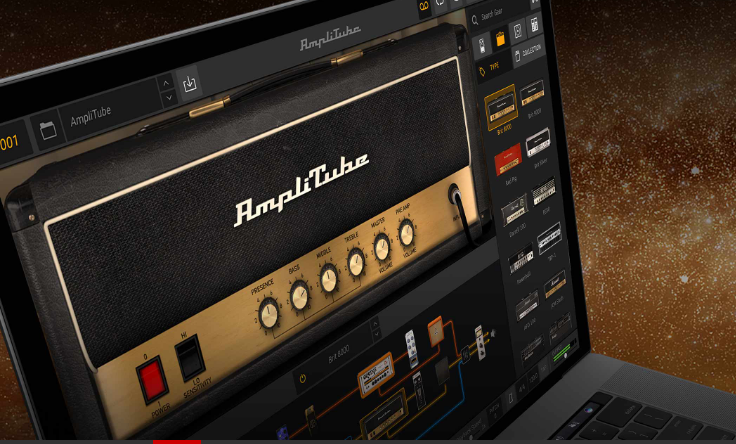Image resolution: width=736 pixels, height=444 pixels.
Task: Click the PRE AMP VOLUME knob
Action: (x=406, y=233)
